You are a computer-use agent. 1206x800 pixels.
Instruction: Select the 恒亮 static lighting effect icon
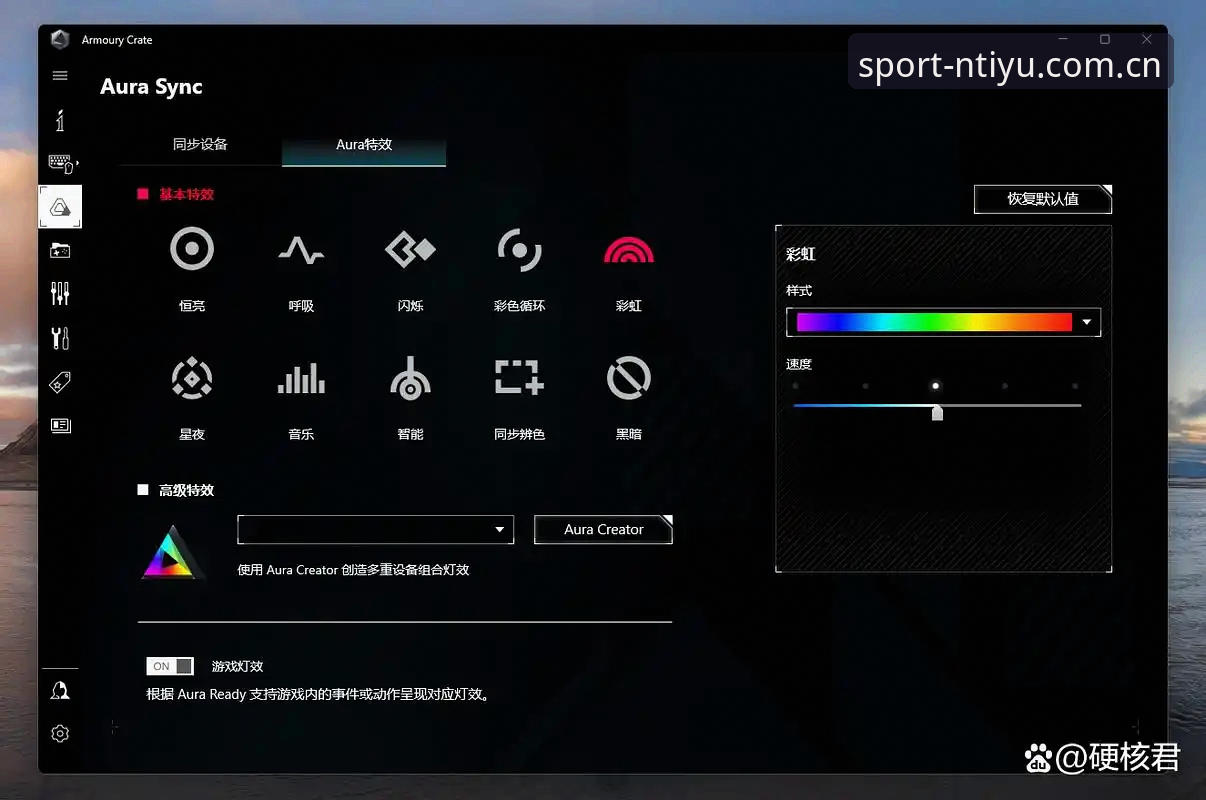[192, 249]
